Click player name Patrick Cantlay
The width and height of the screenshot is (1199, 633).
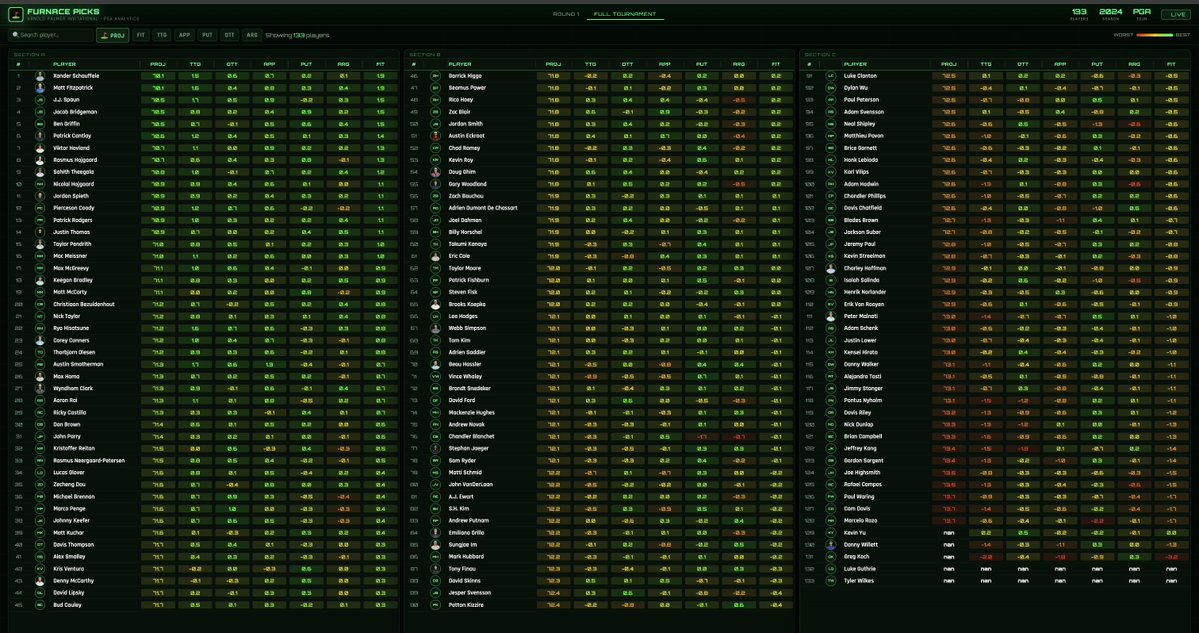(74, 136)
